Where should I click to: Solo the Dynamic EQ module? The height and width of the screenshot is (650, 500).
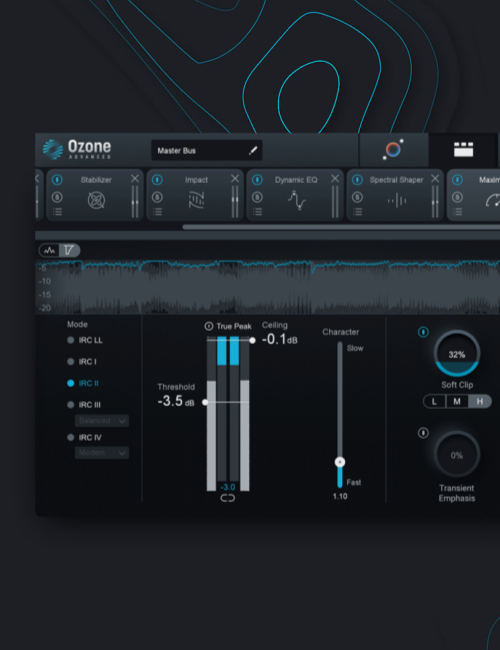257,197
